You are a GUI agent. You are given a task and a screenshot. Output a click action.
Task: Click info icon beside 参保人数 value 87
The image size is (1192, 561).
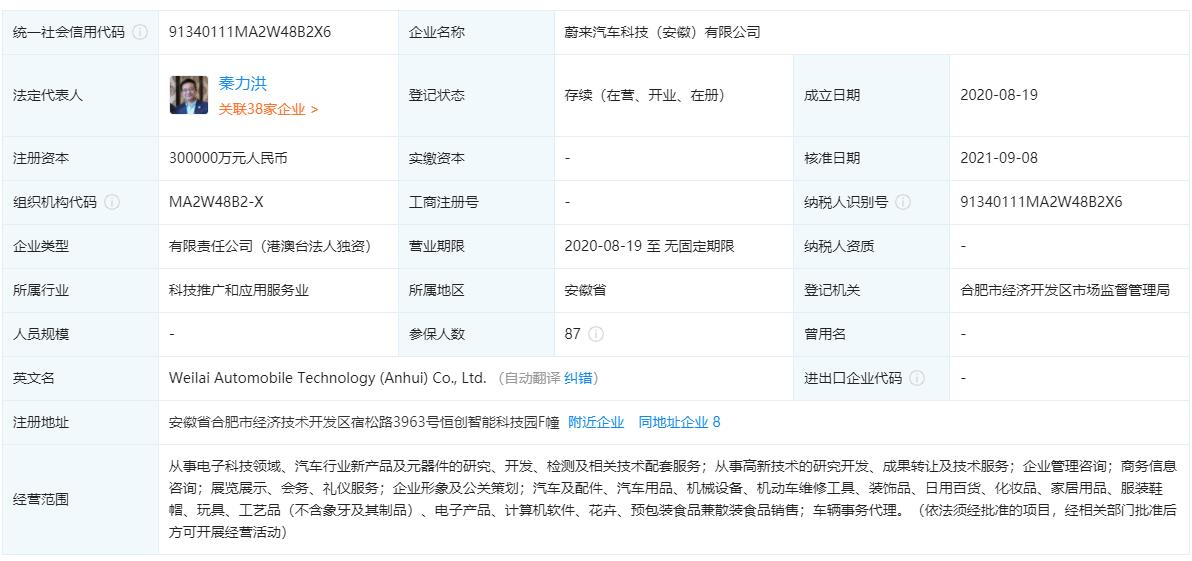[596, 334]
